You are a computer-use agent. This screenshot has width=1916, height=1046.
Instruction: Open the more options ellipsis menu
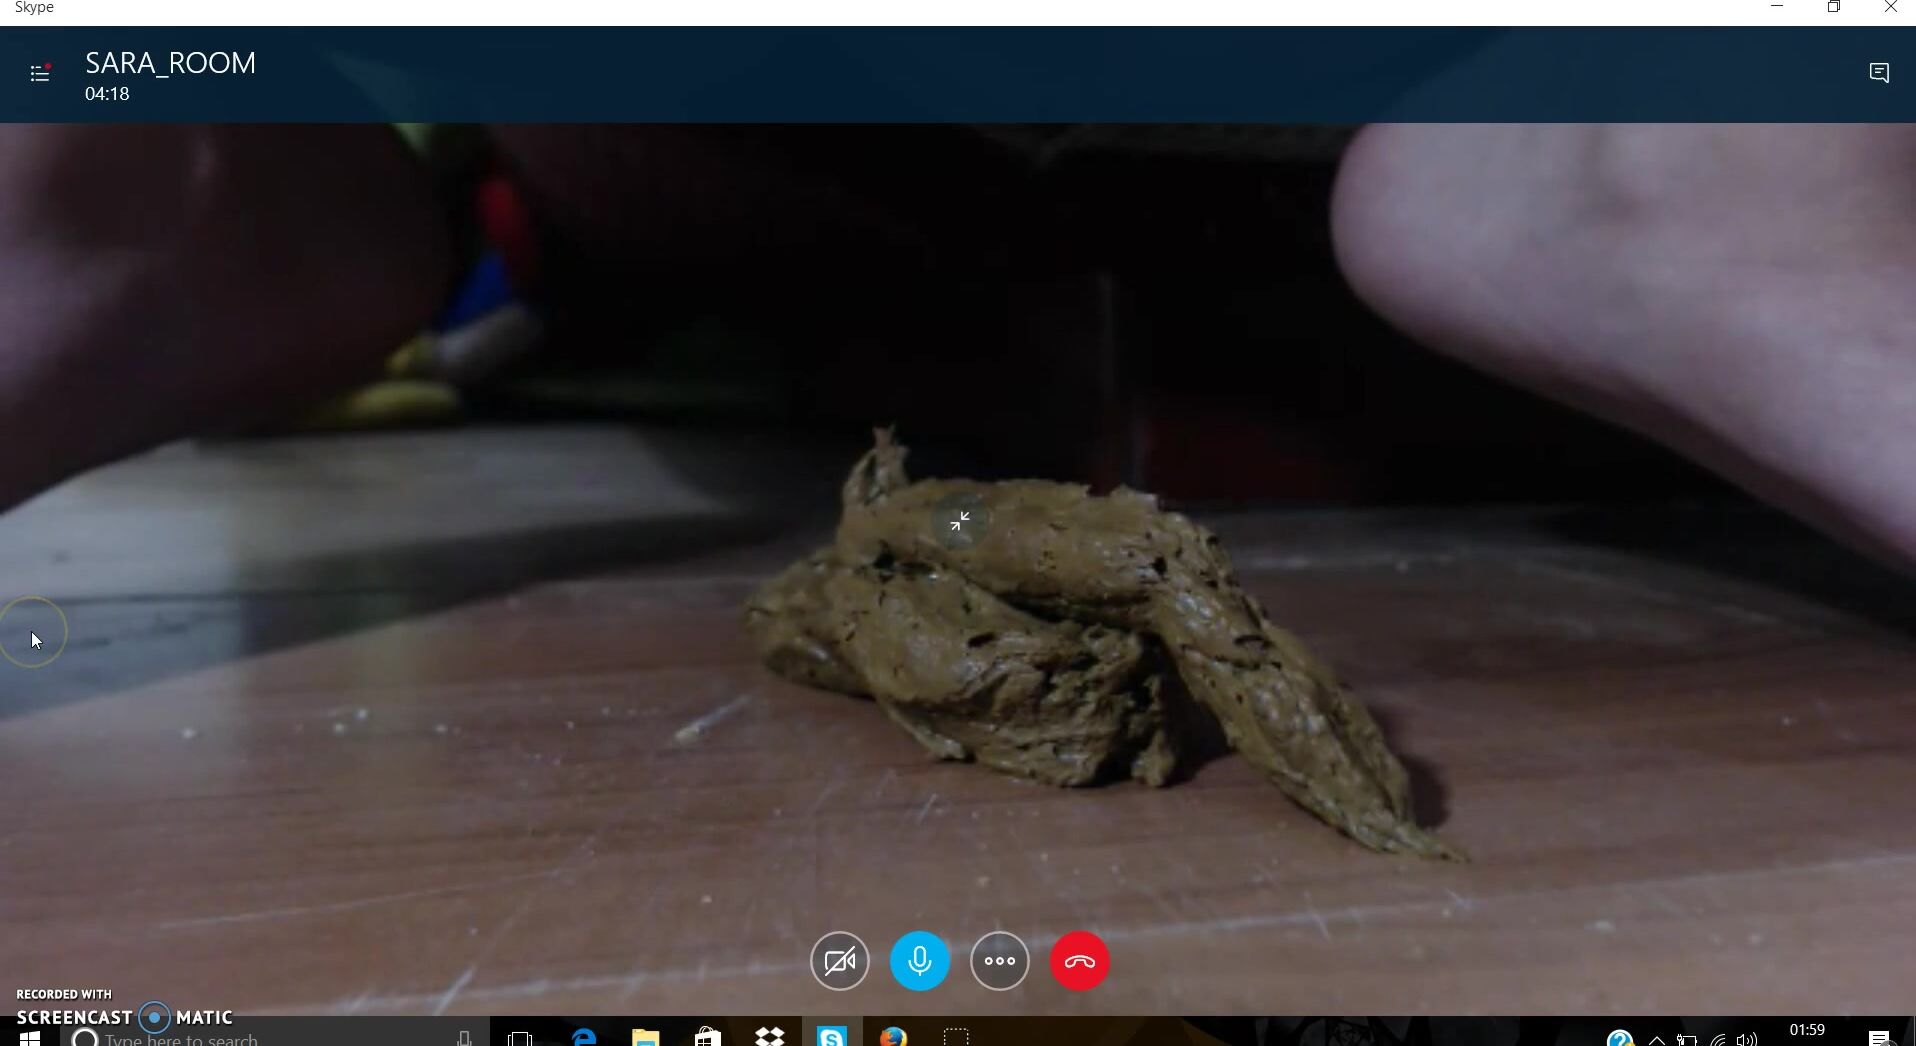pyautogui.click(x=999, y=961)
